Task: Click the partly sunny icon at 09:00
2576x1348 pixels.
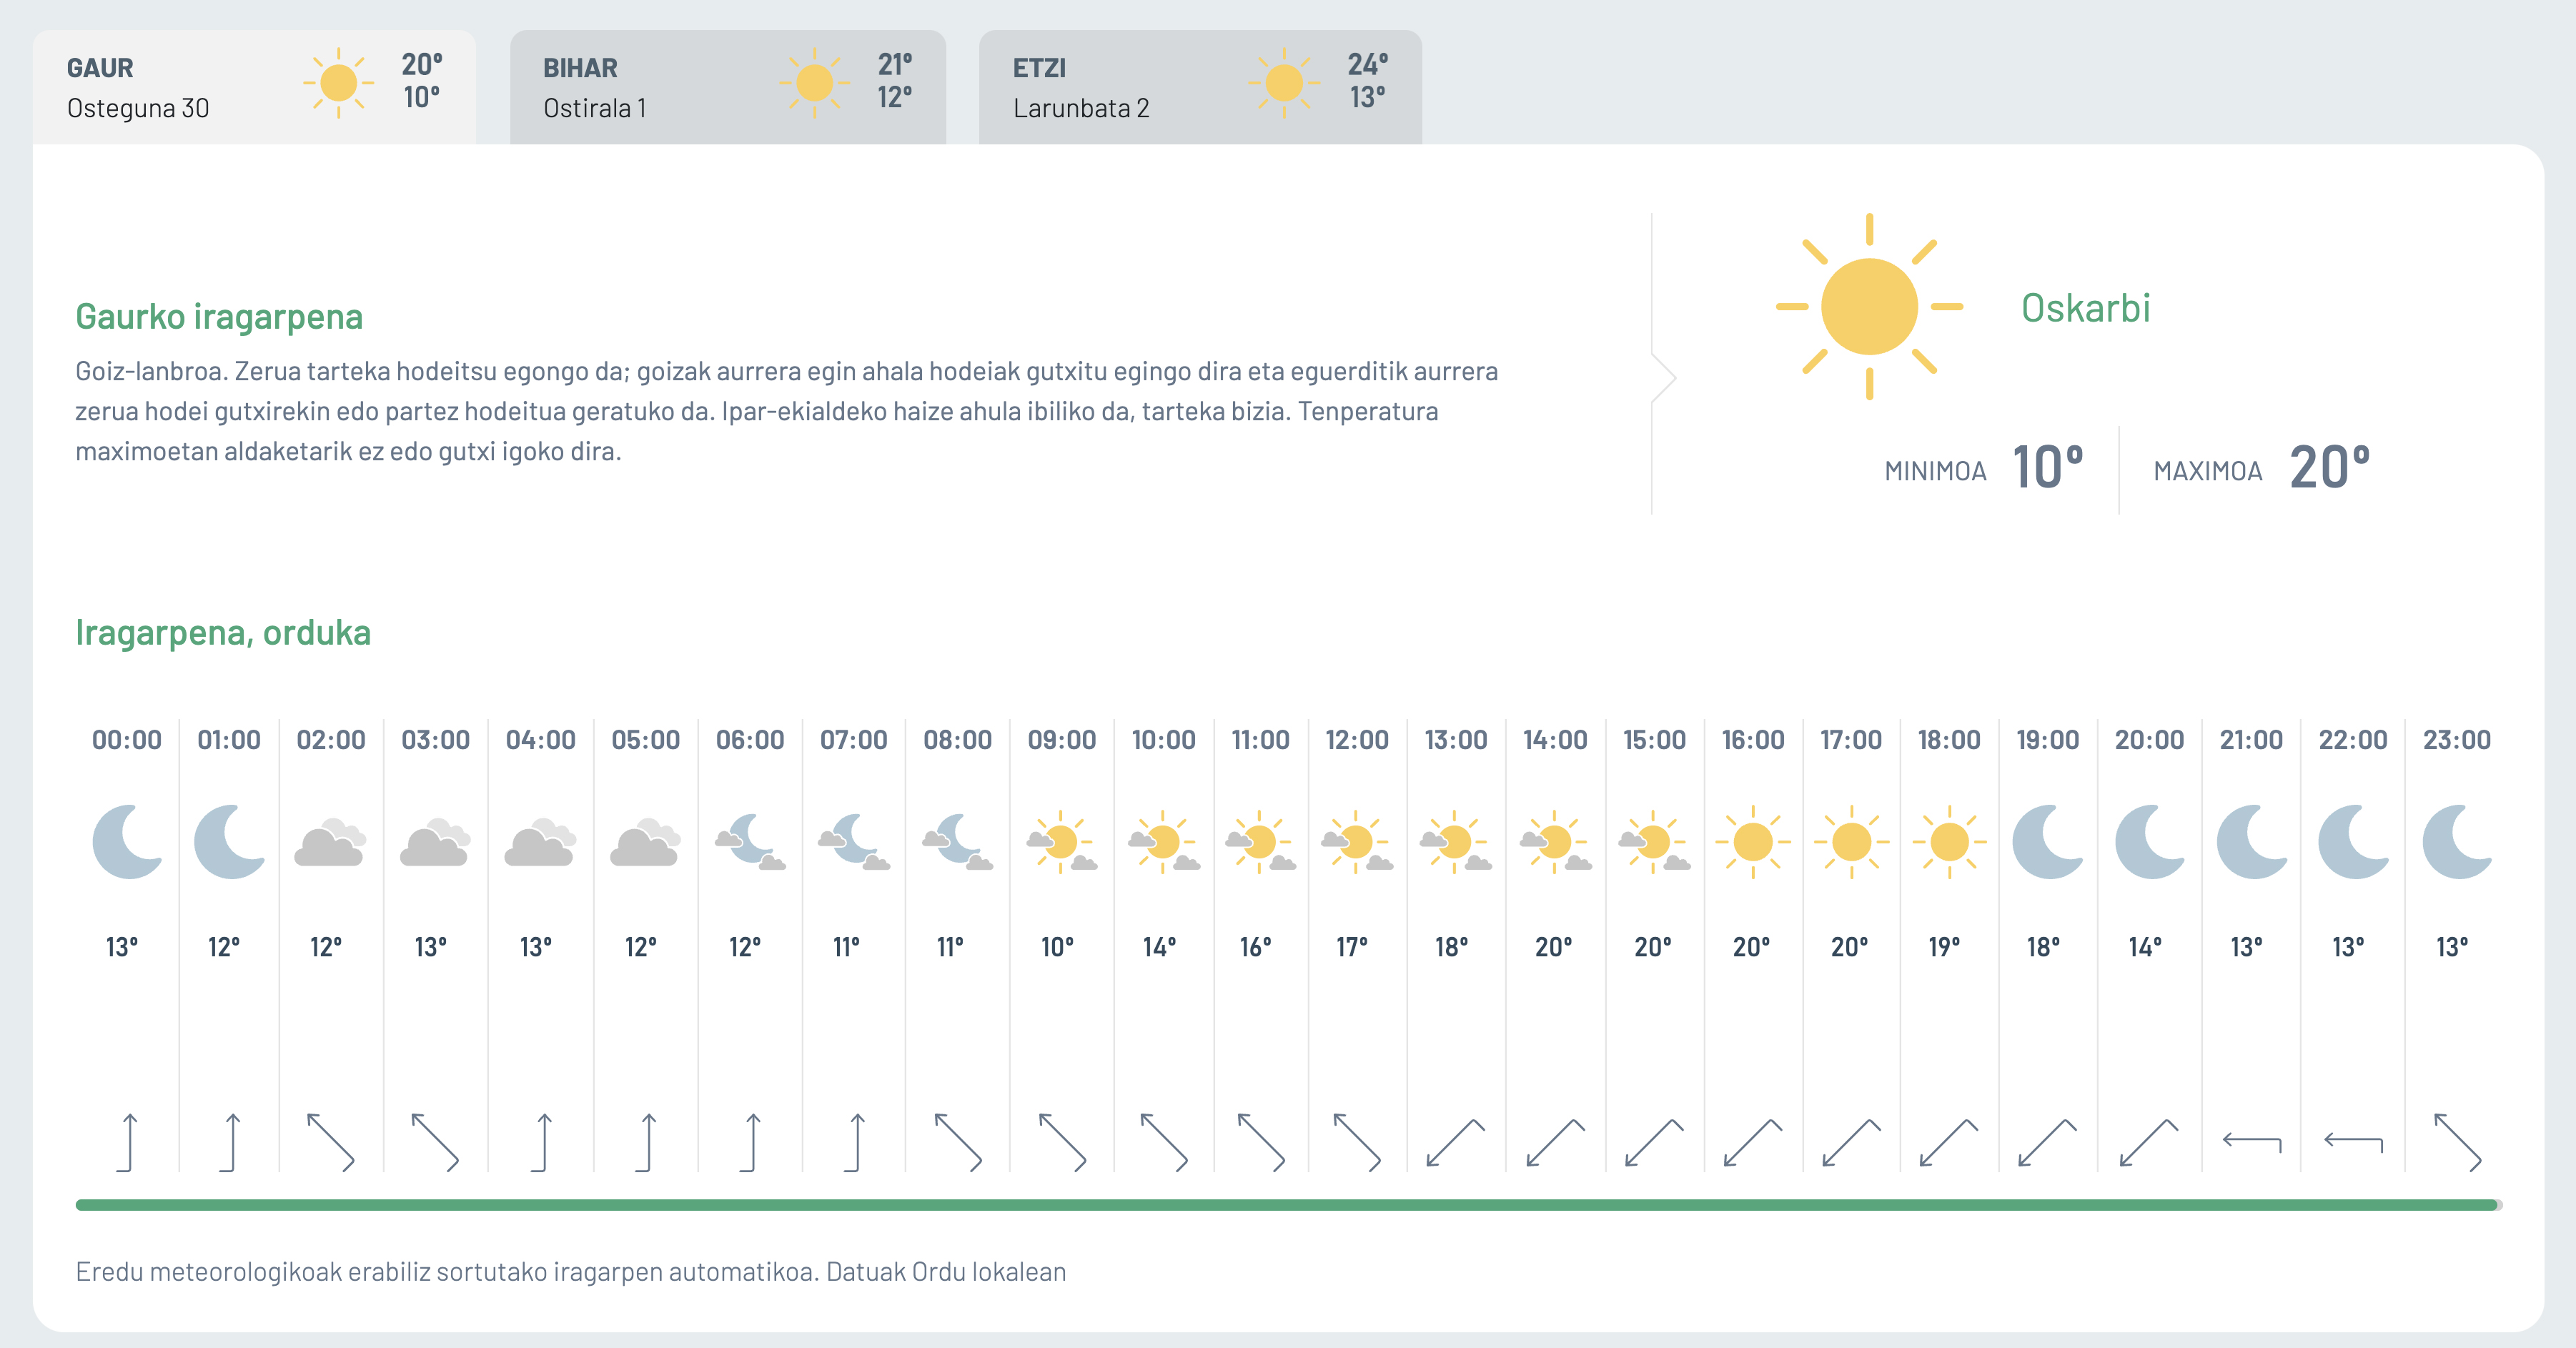Action: tap(1061, 842)
